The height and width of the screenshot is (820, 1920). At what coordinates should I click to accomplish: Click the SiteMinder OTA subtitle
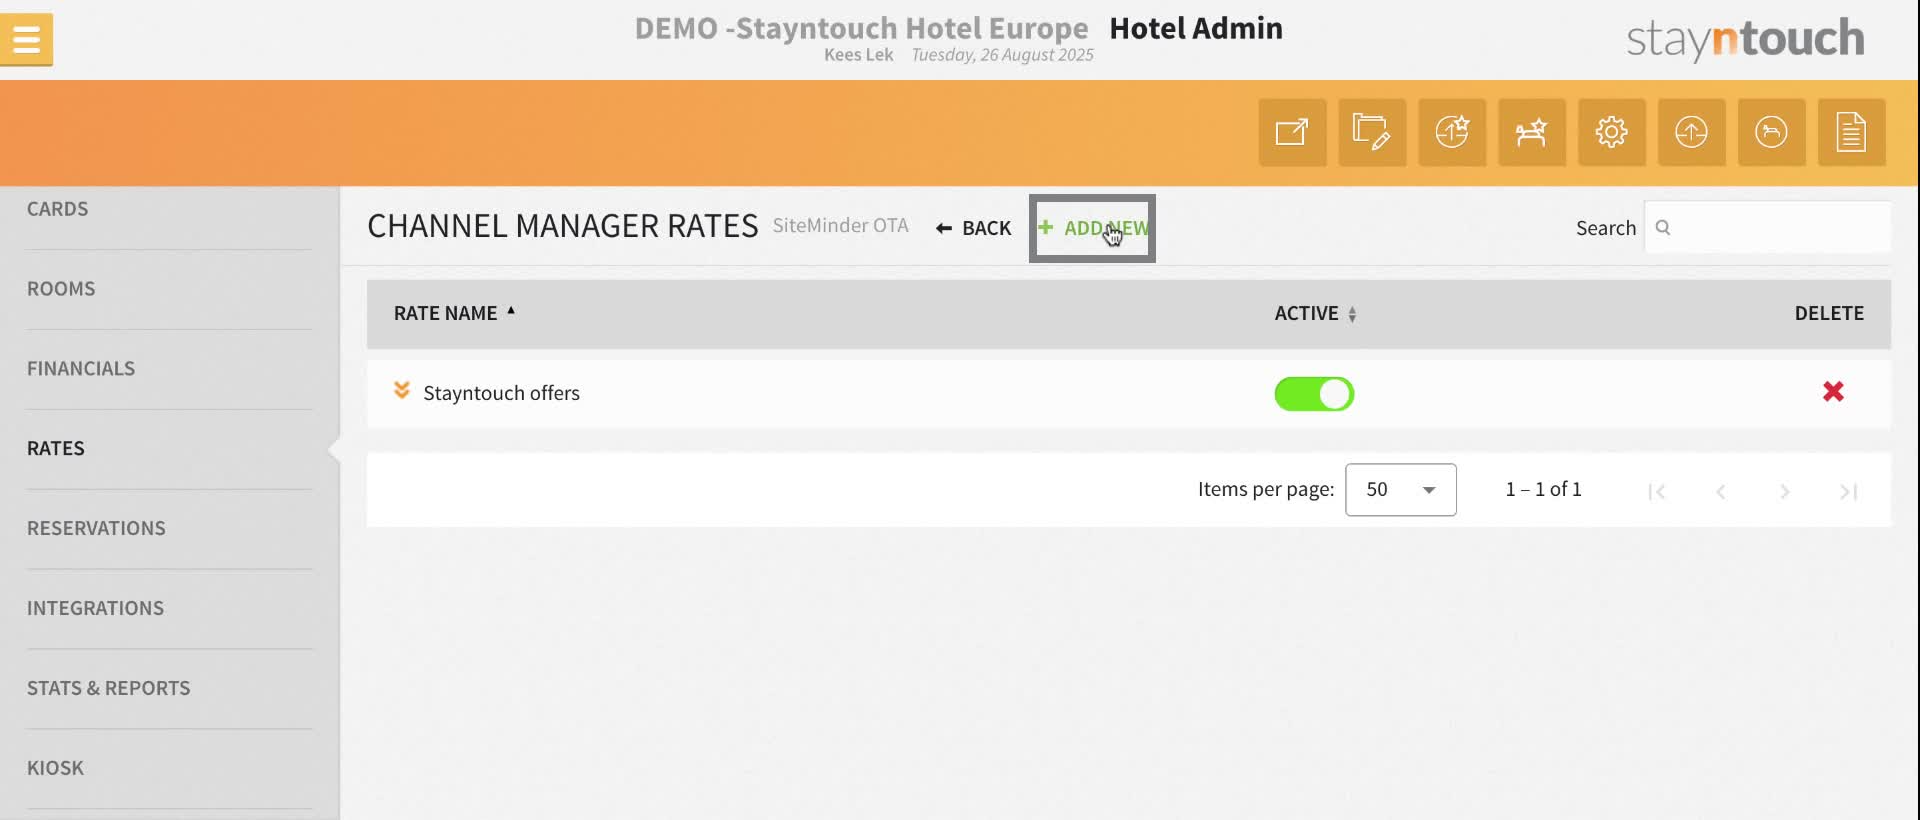point(840,226)
